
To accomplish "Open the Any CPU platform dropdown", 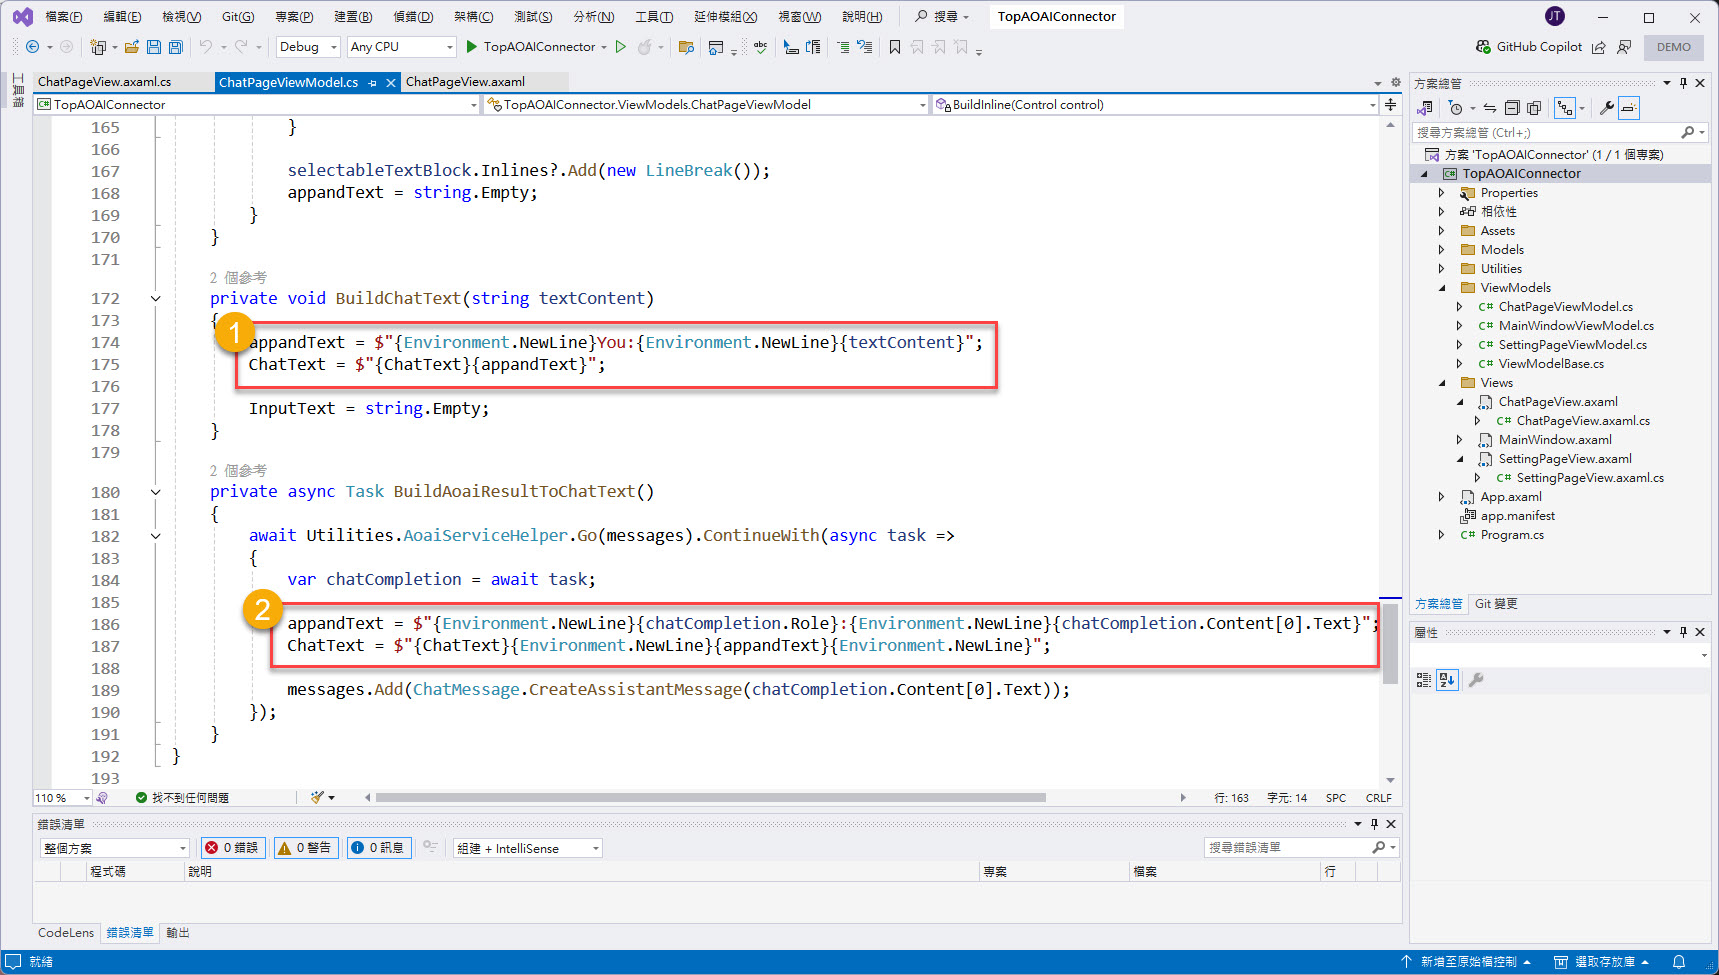I will (401, 47).
